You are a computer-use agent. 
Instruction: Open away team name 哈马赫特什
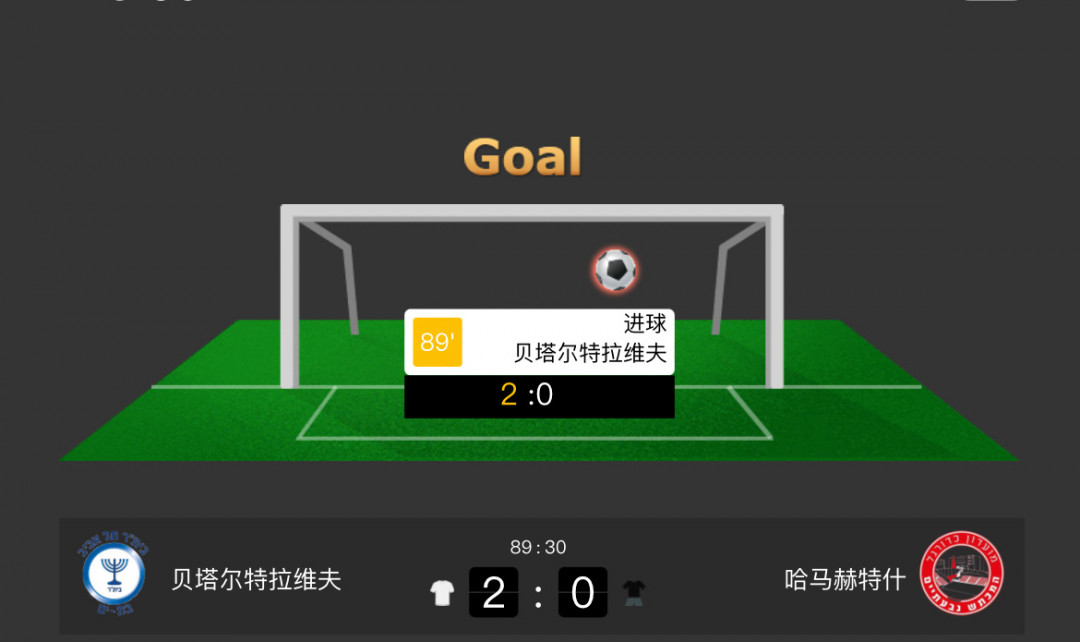click(844, 579)
